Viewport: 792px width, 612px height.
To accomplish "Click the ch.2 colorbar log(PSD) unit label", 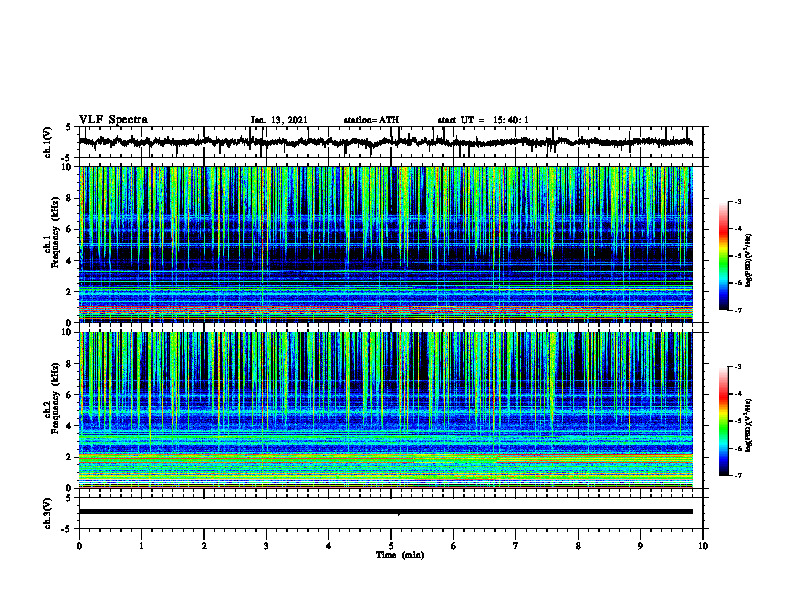I will pos(749,426).
